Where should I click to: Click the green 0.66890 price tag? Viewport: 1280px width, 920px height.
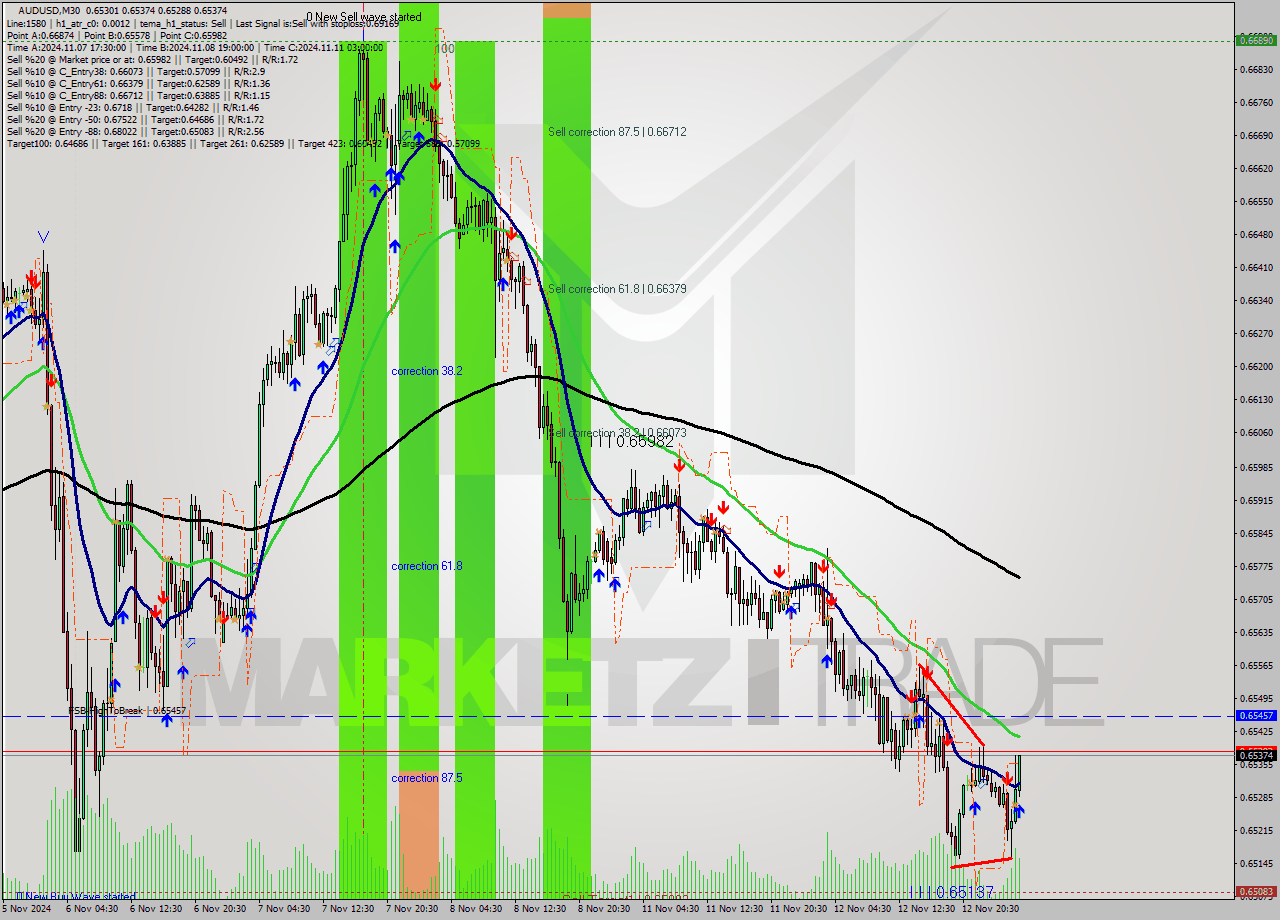[x=1256, y=41]
